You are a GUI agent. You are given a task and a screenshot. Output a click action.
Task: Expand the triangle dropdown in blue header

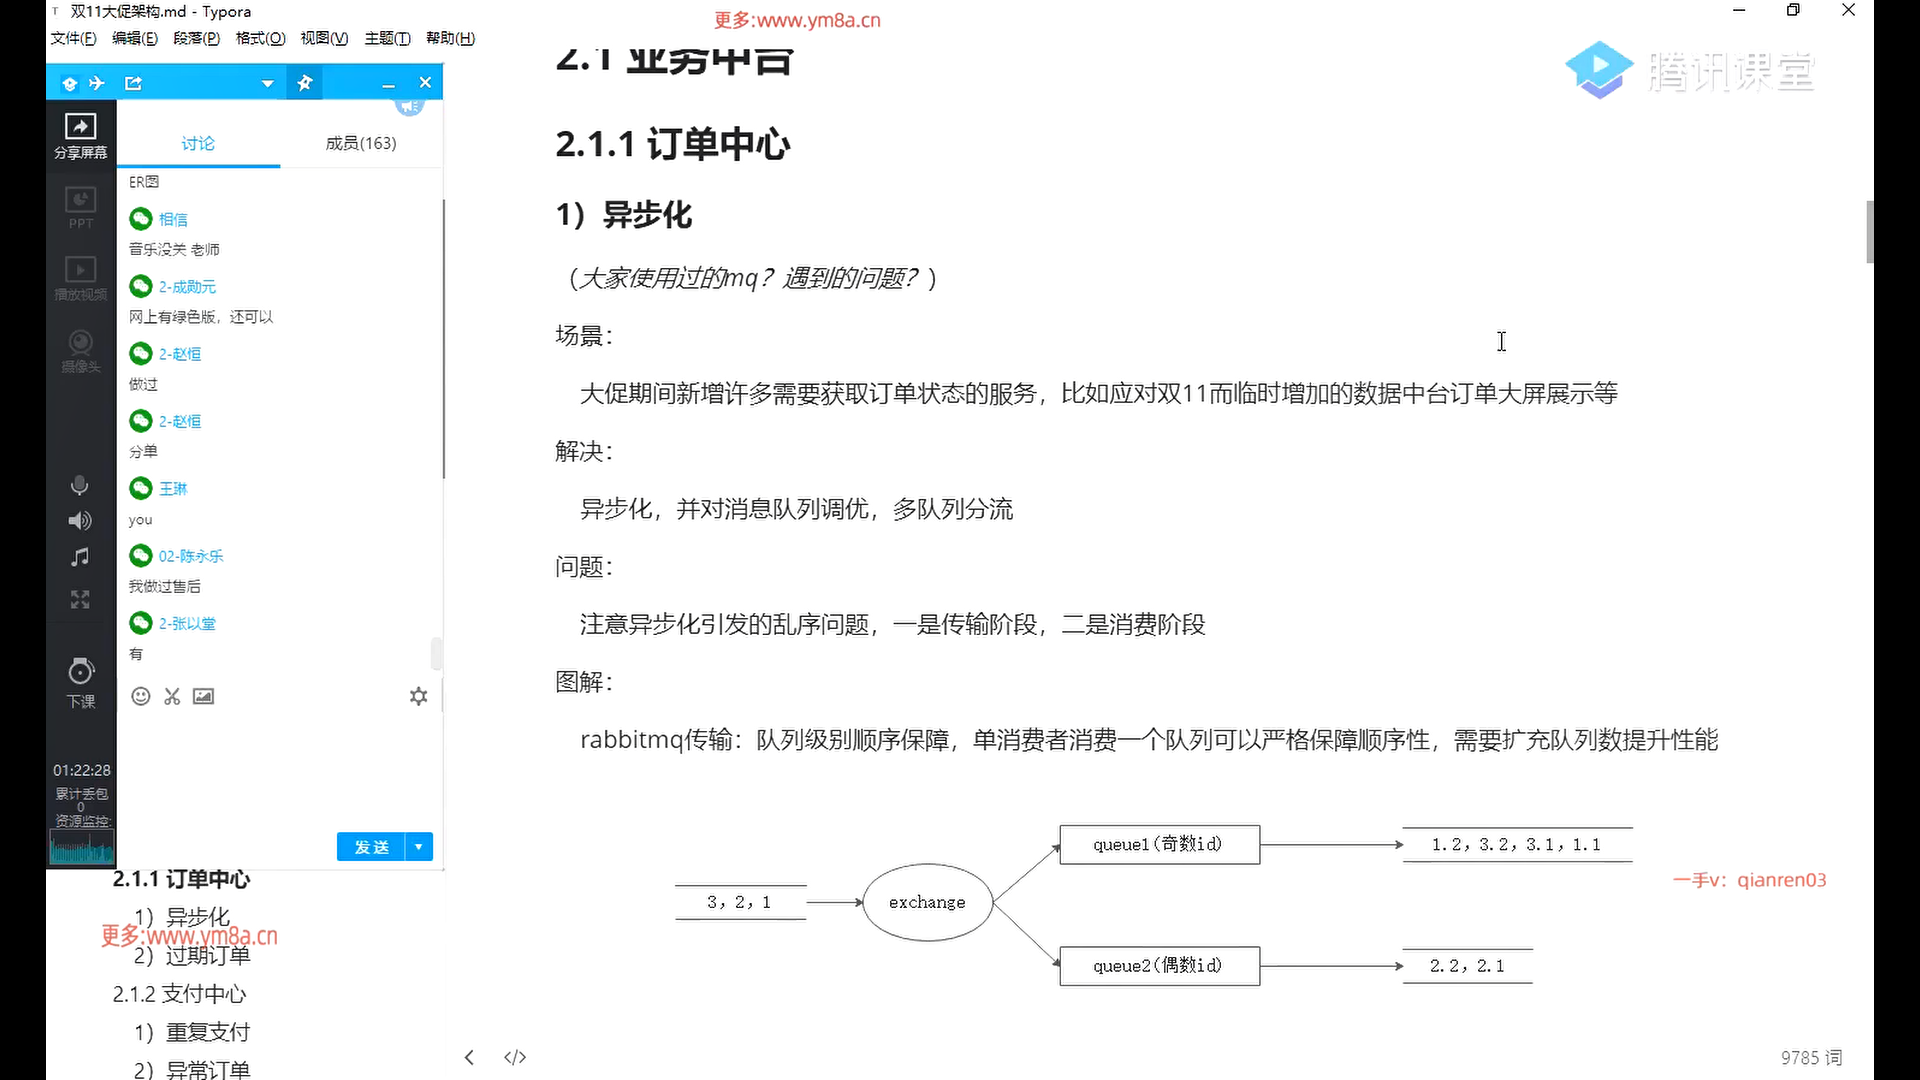tap(267, 84)
